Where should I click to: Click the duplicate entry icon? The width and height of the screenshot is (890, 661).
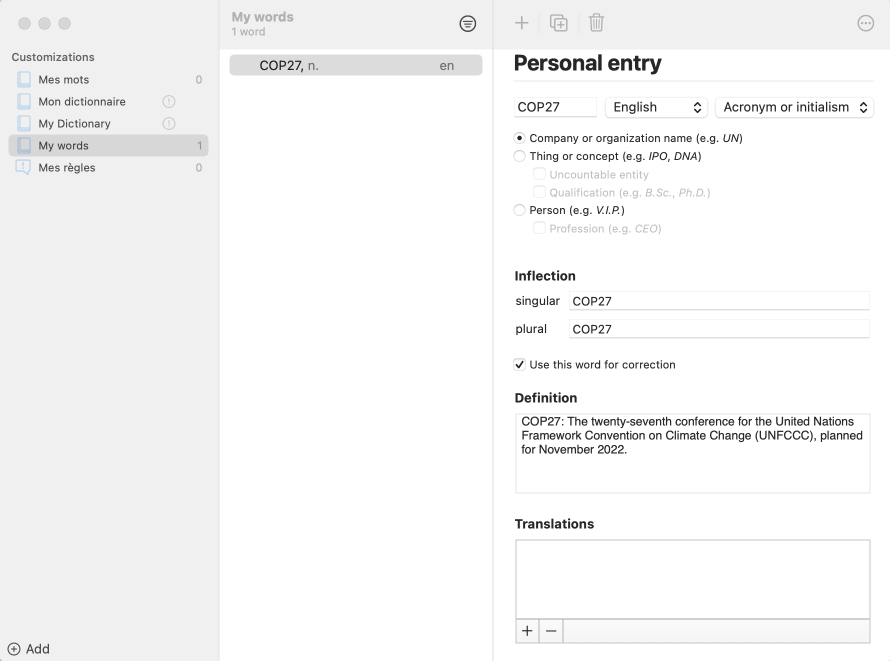[x=559, y=23]
